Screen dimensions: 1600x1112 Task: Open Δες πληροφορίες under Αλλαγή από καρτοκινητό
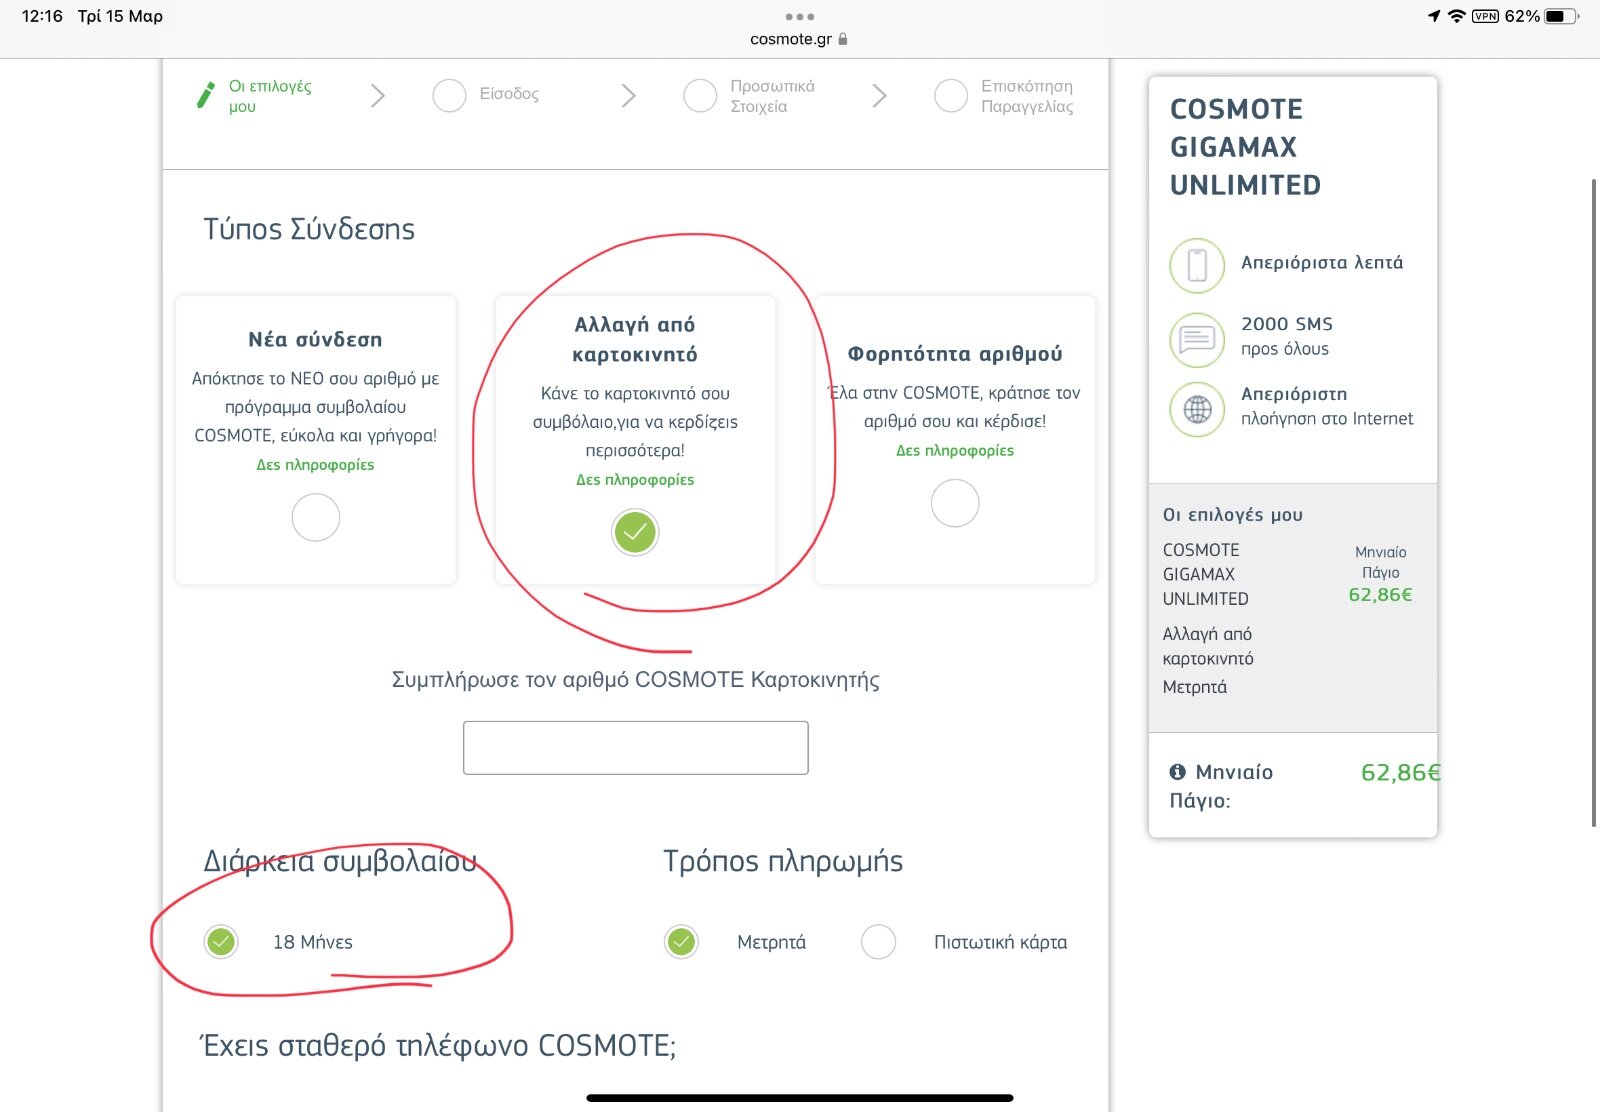point(635,480)
